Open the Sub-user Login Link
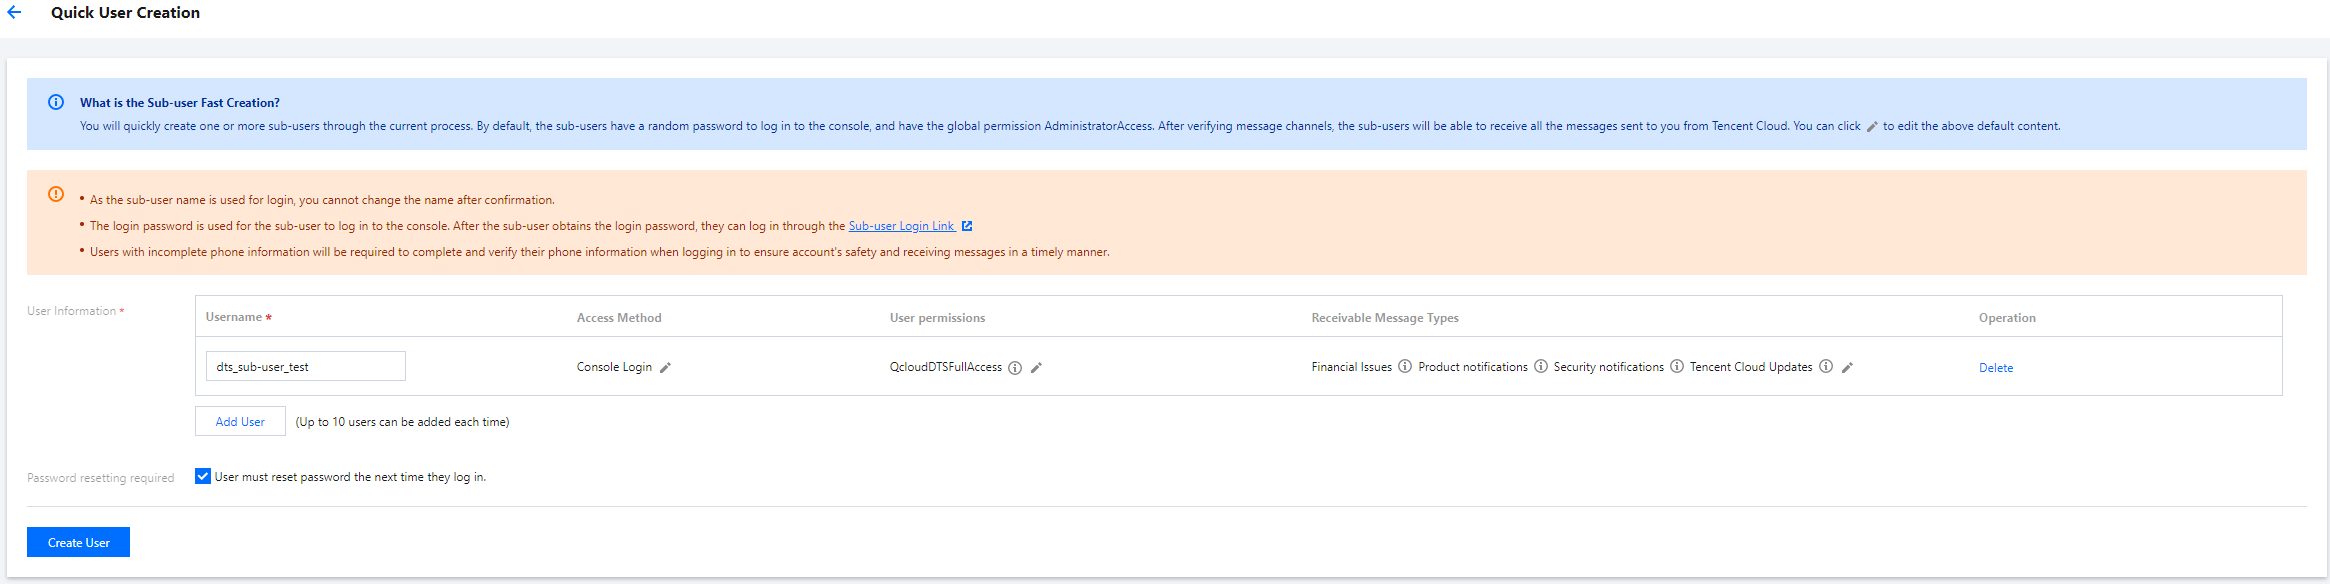The width and height of the screenshot is (2330, 584). [x=901, y=226]
